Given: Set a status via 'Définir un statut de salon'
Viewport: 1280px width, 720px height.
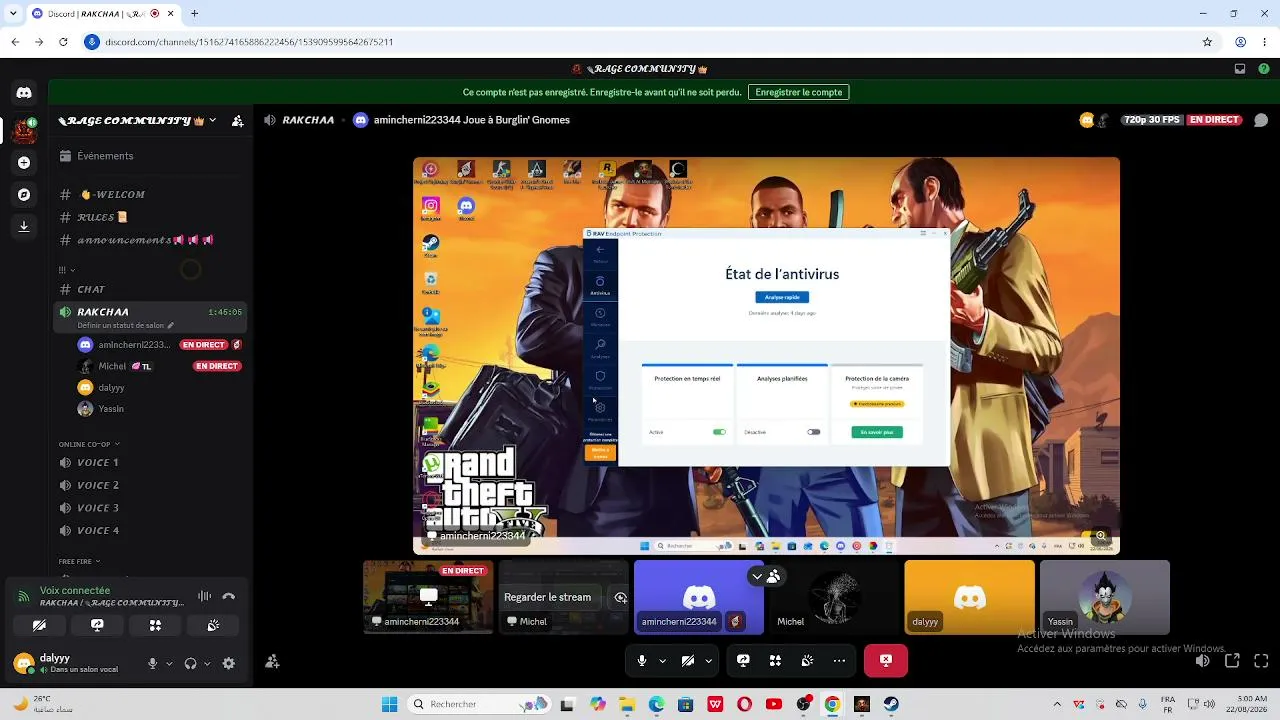Looking at the screenshot, I should click(126, 325).
